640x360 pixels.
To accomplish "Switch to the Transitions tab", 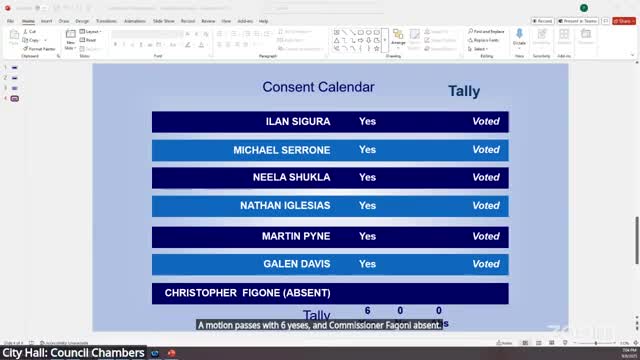I will click(x=106, y=21).
